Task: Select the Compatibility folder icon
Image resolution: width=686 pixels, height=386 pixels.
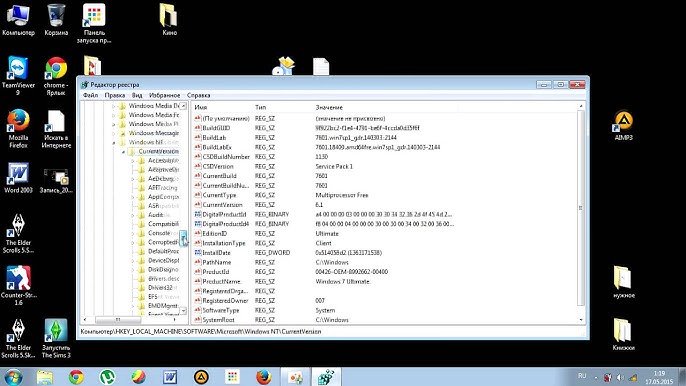Action: tap(141, 224)
